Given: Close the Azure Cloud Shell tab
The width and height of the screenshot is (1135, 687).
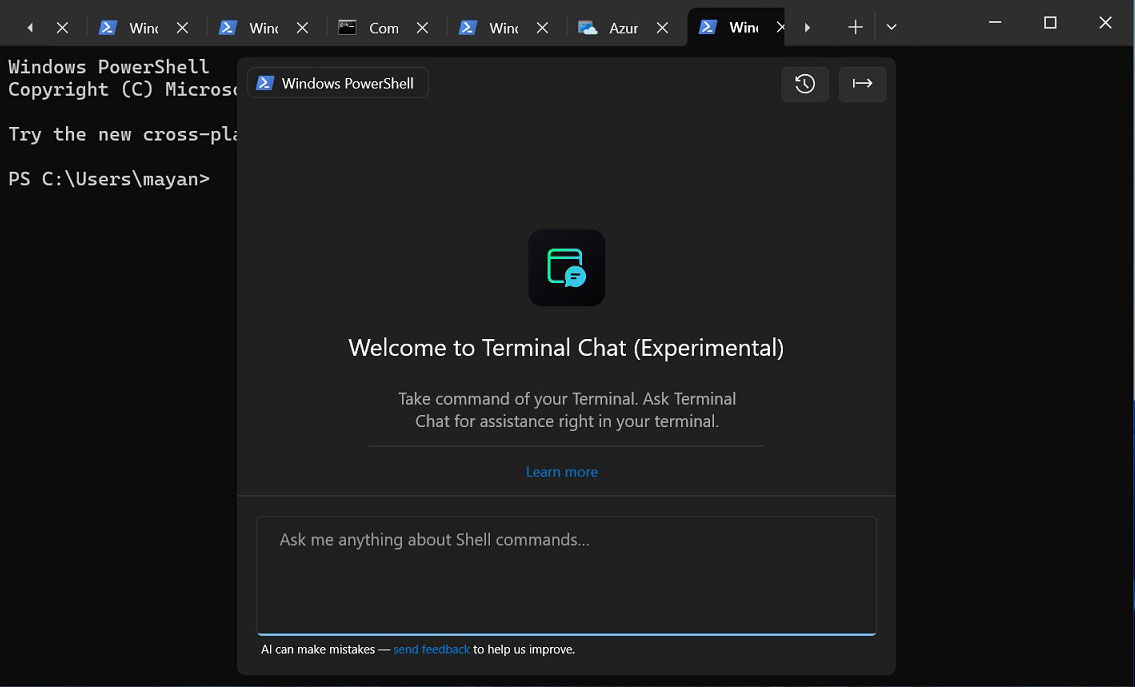Looking at the screenshot, I should (x=662, y=28).
